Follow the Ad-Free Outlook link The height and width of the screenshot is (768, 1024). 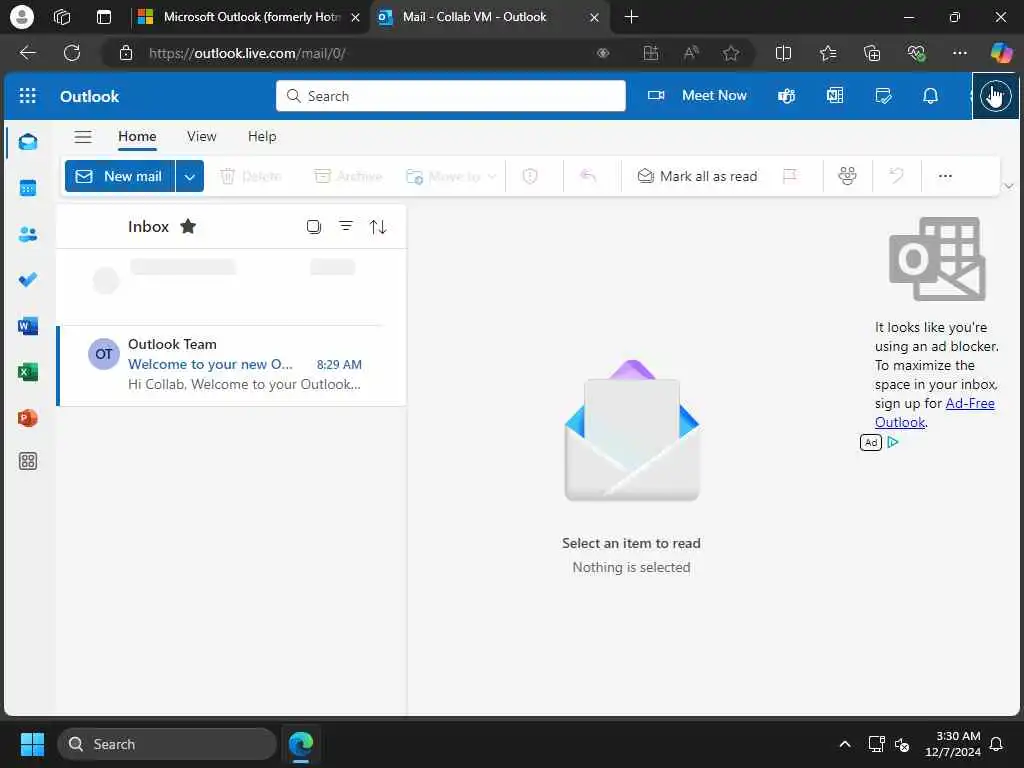coord(935,413)
